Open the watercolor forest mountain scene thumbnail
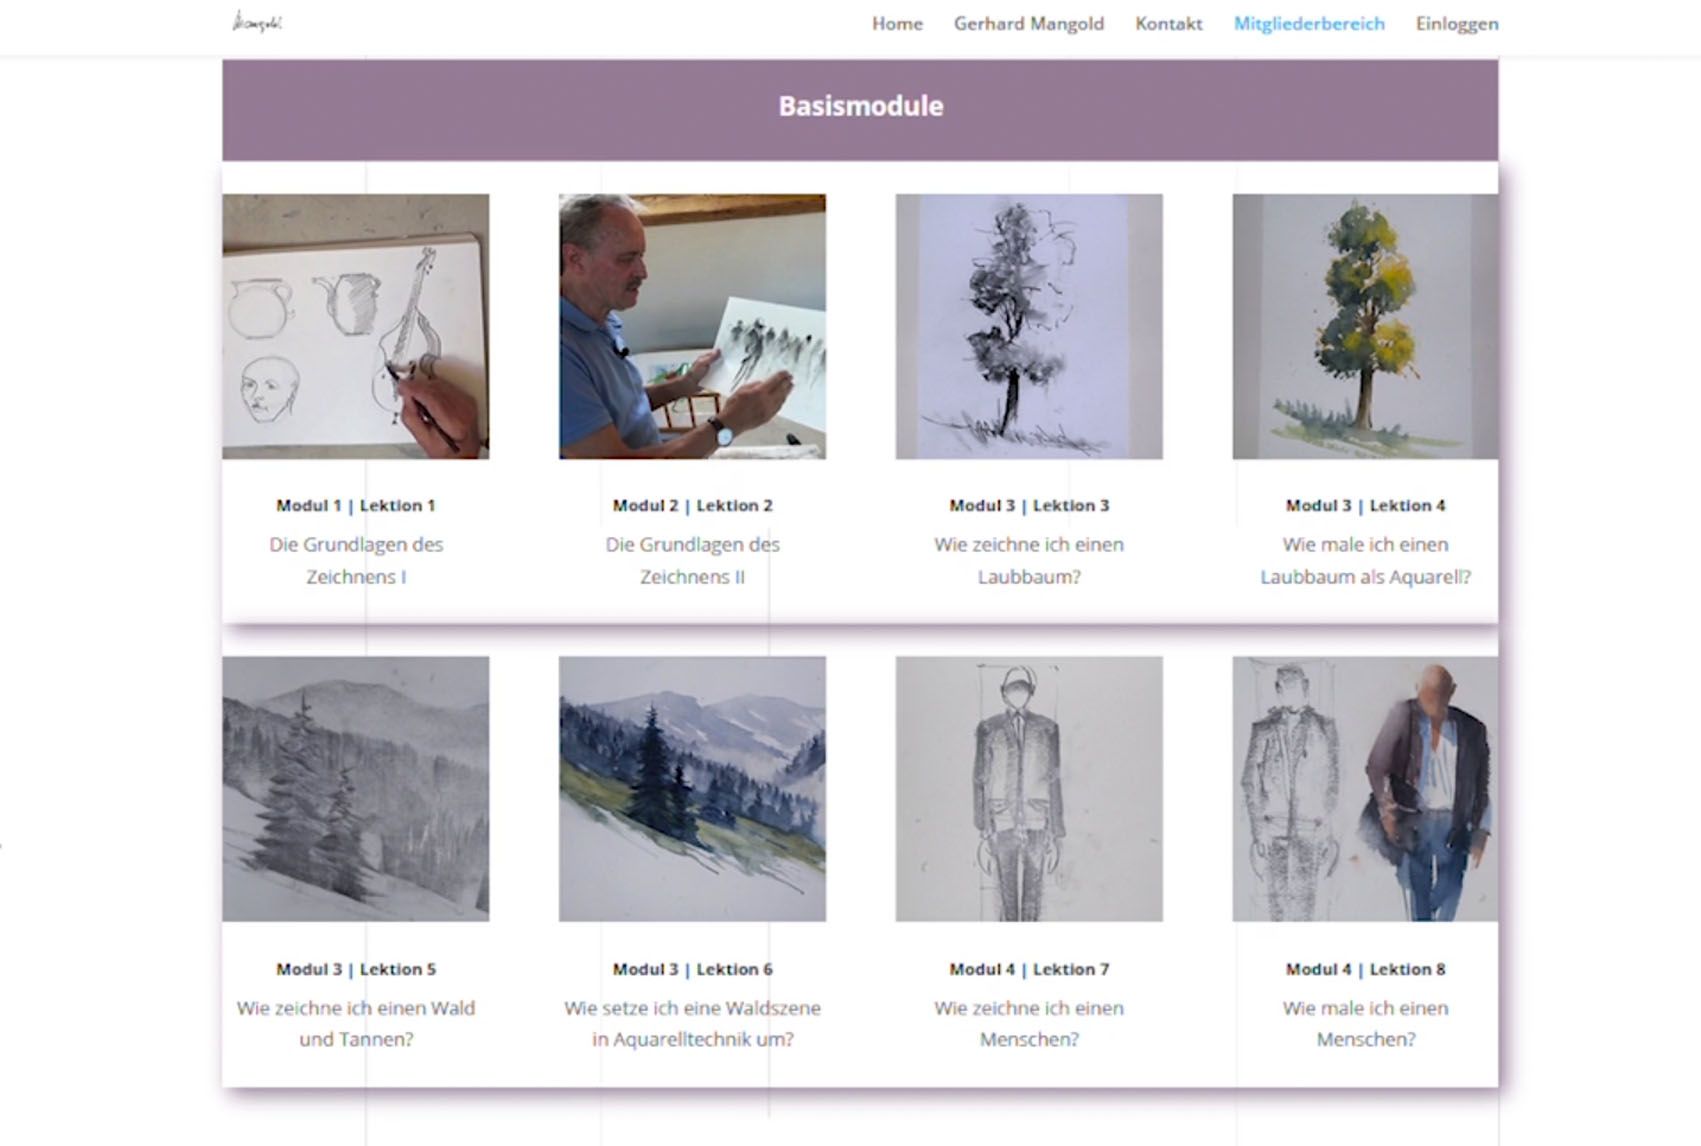The image size is (1701, 1146). (x=692, y=788)
